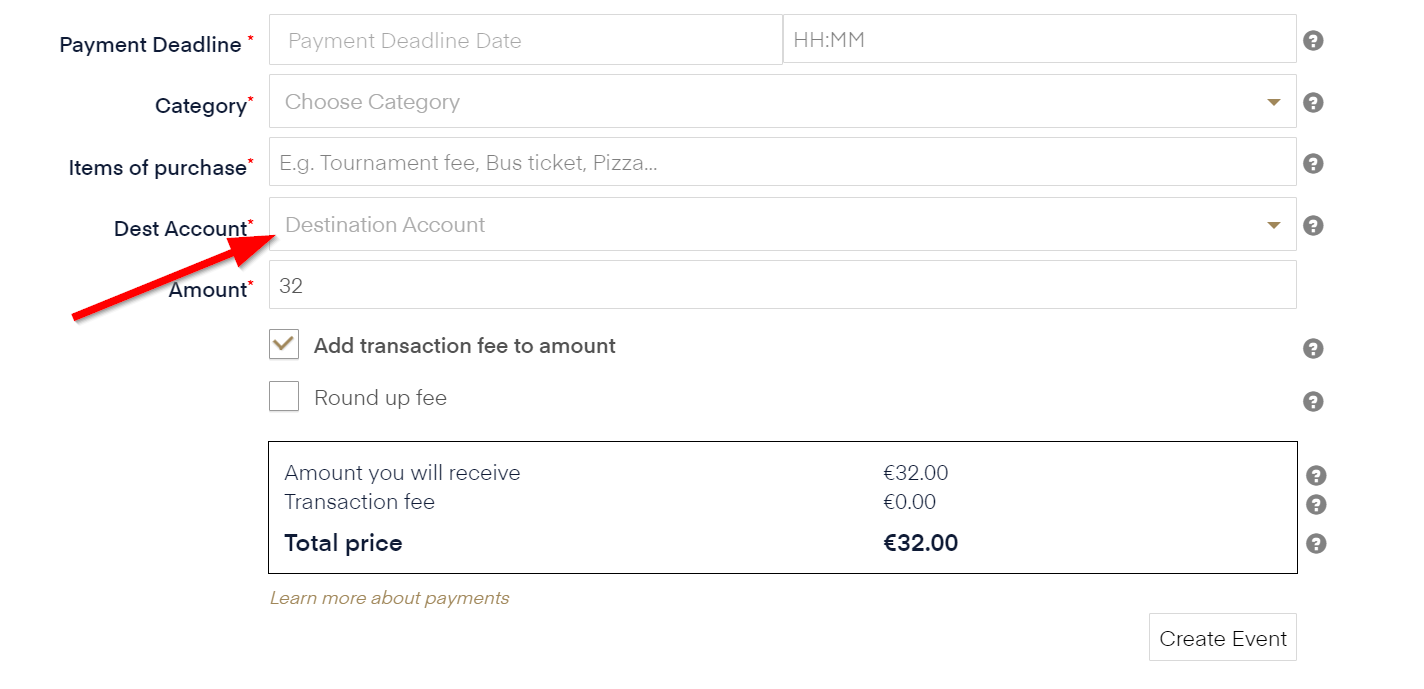Click the Amount input field
Image resolution: width=1424 pixels, height=689 pixels.
[782, 286]
